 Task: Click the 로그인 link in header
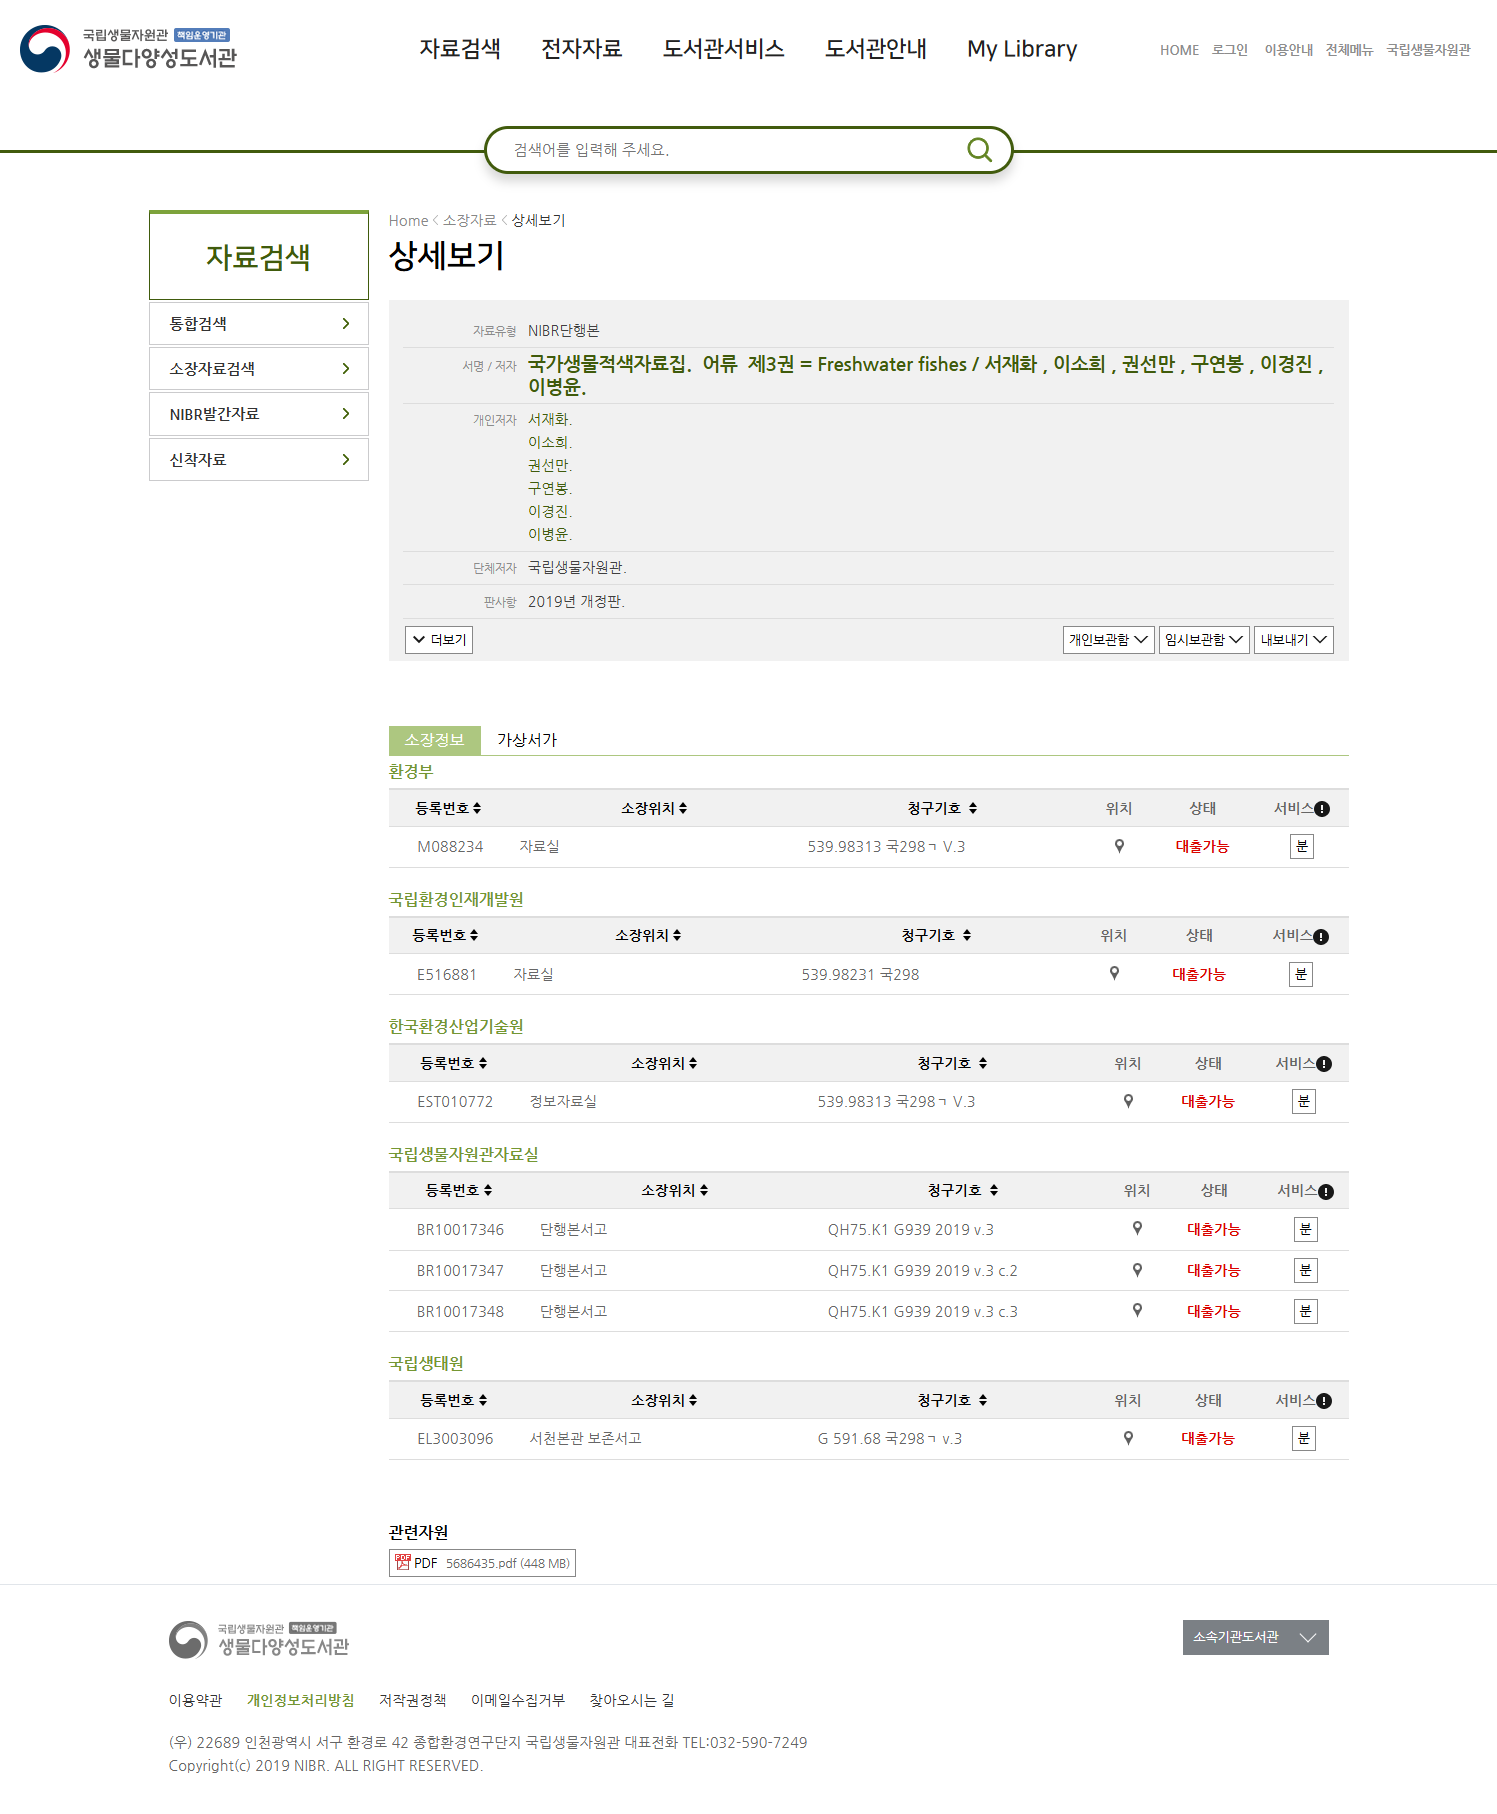(1229, 50)
